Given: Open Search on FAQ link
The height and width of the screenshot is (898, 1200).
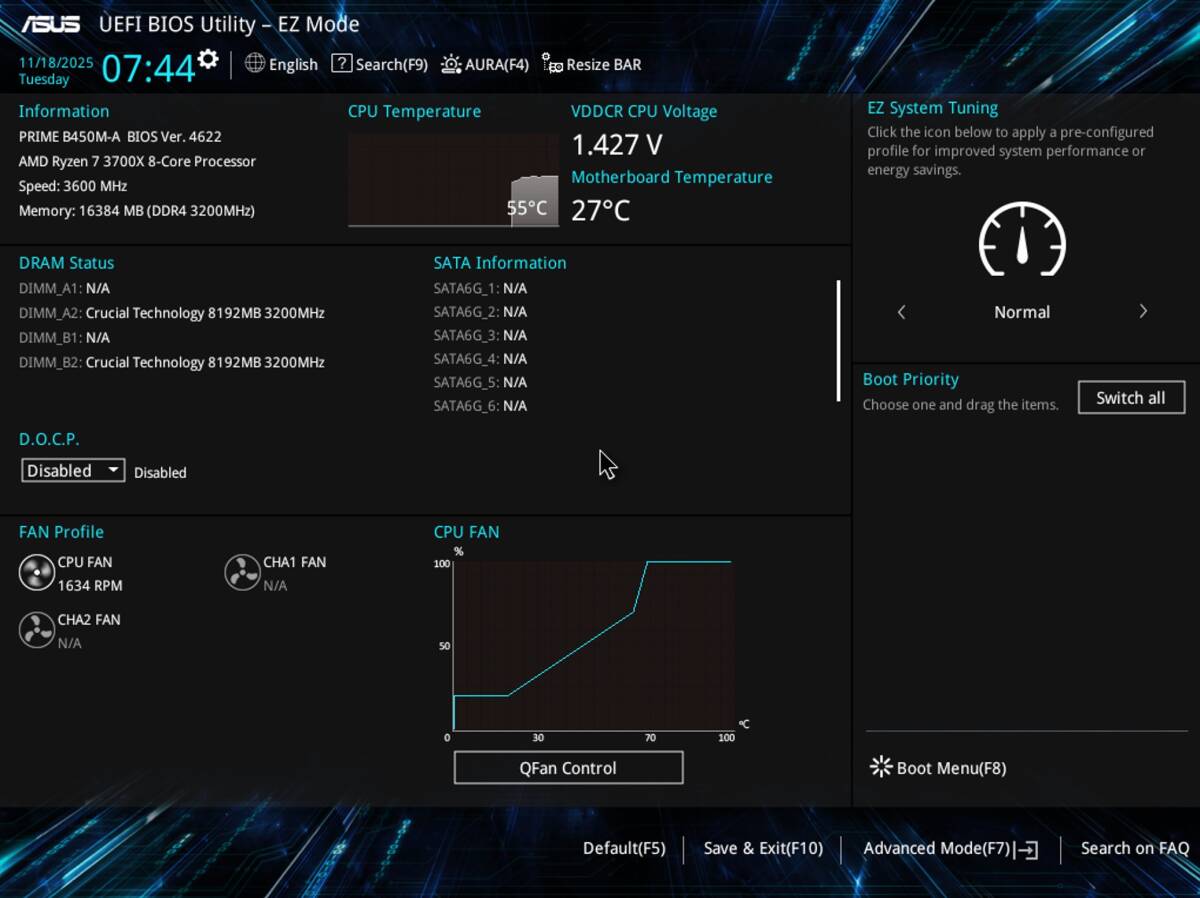Looking at the screenshot, I should click(x=1135, y=848).
